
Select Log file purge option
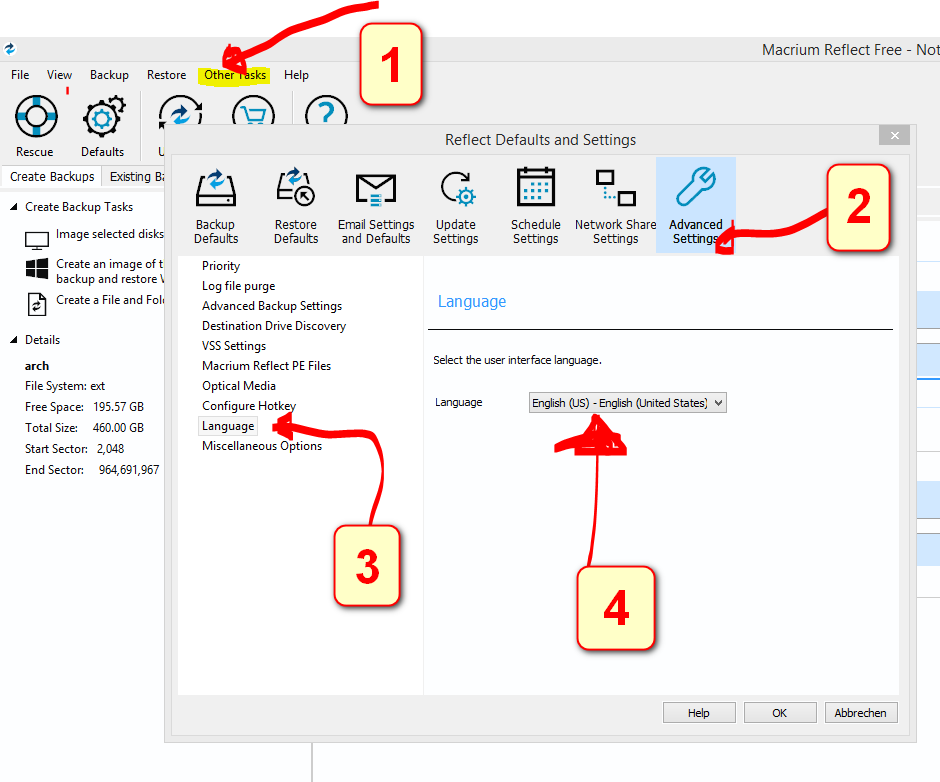click(239, 286)
